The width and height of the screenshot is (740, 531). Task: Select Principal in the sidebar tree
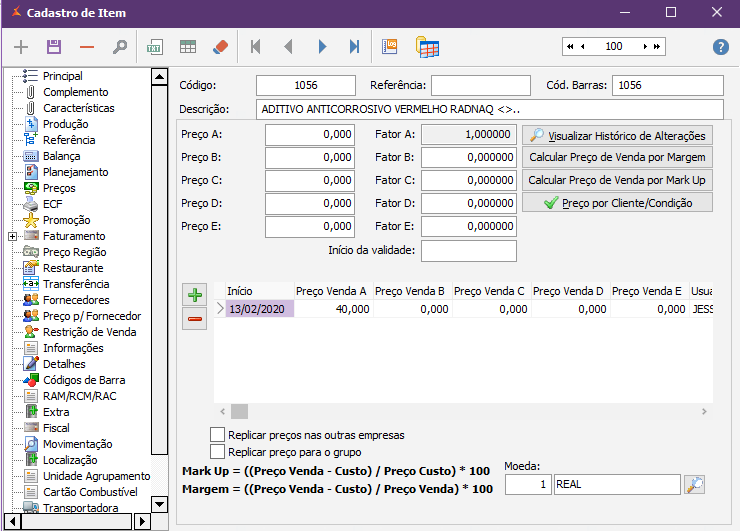pos(62,76)
